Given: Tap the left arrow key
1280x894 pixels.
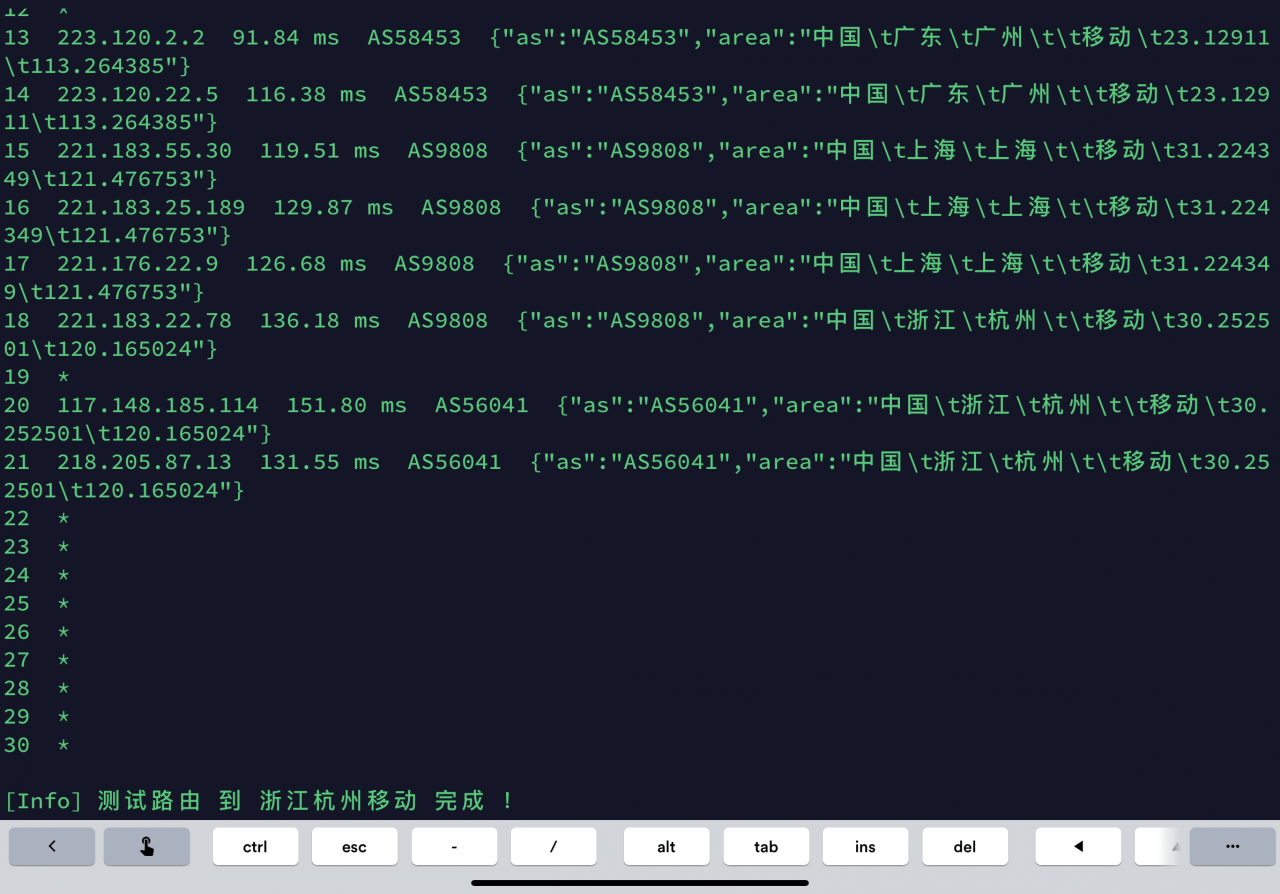Looking at the screenshot, I should point(1078,846).
